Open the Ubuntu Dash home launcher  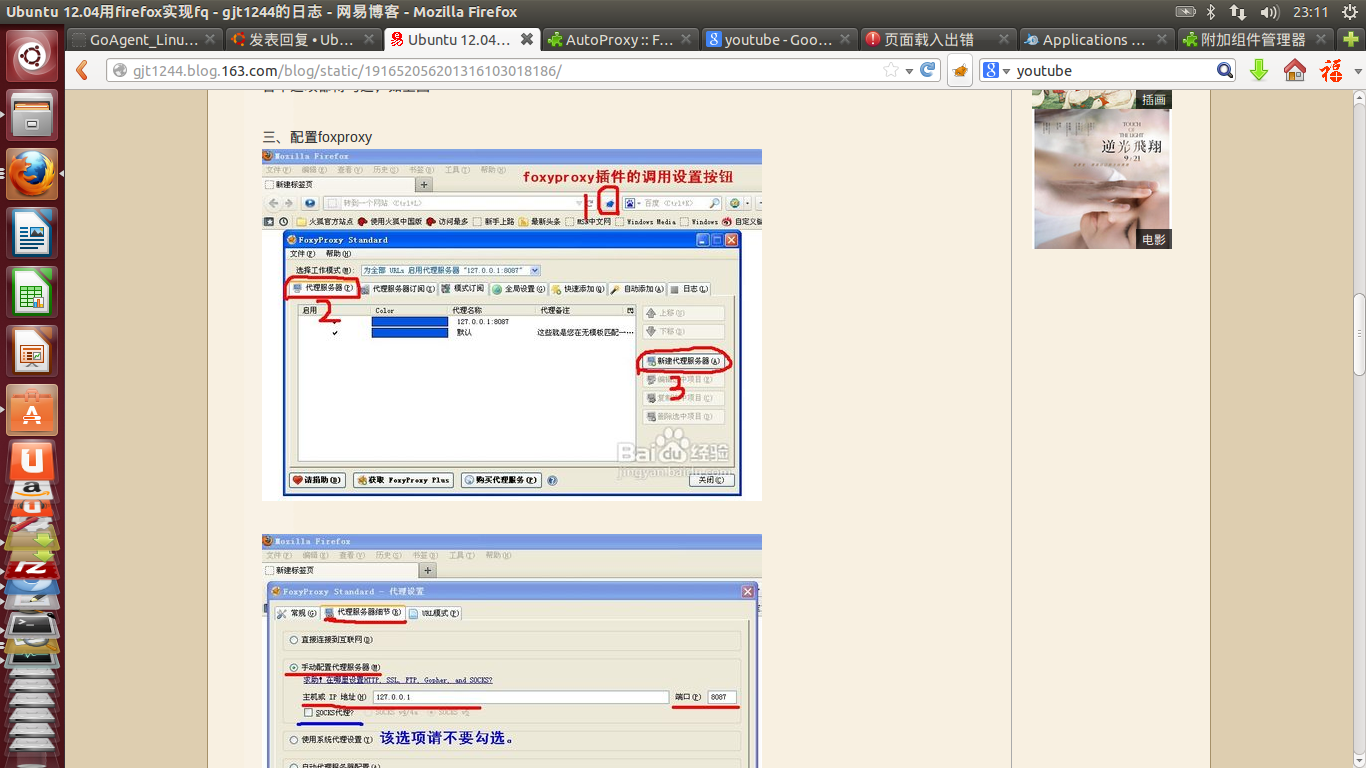[32, 56]
